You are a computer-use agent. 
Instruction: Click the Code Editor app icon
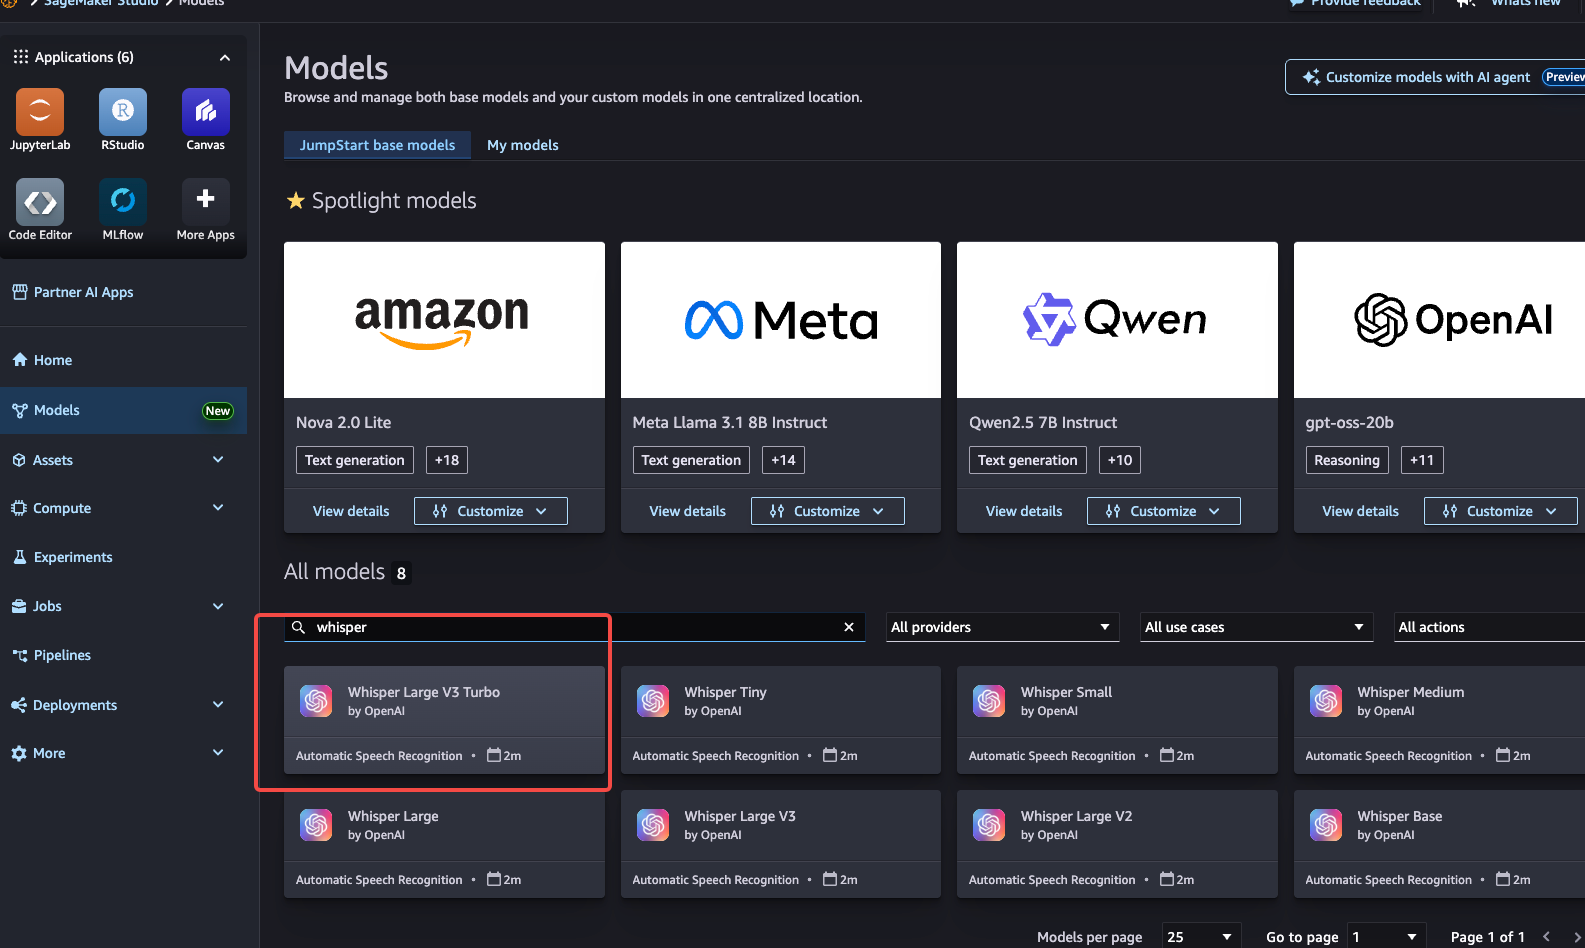click(x=40, y=203)
